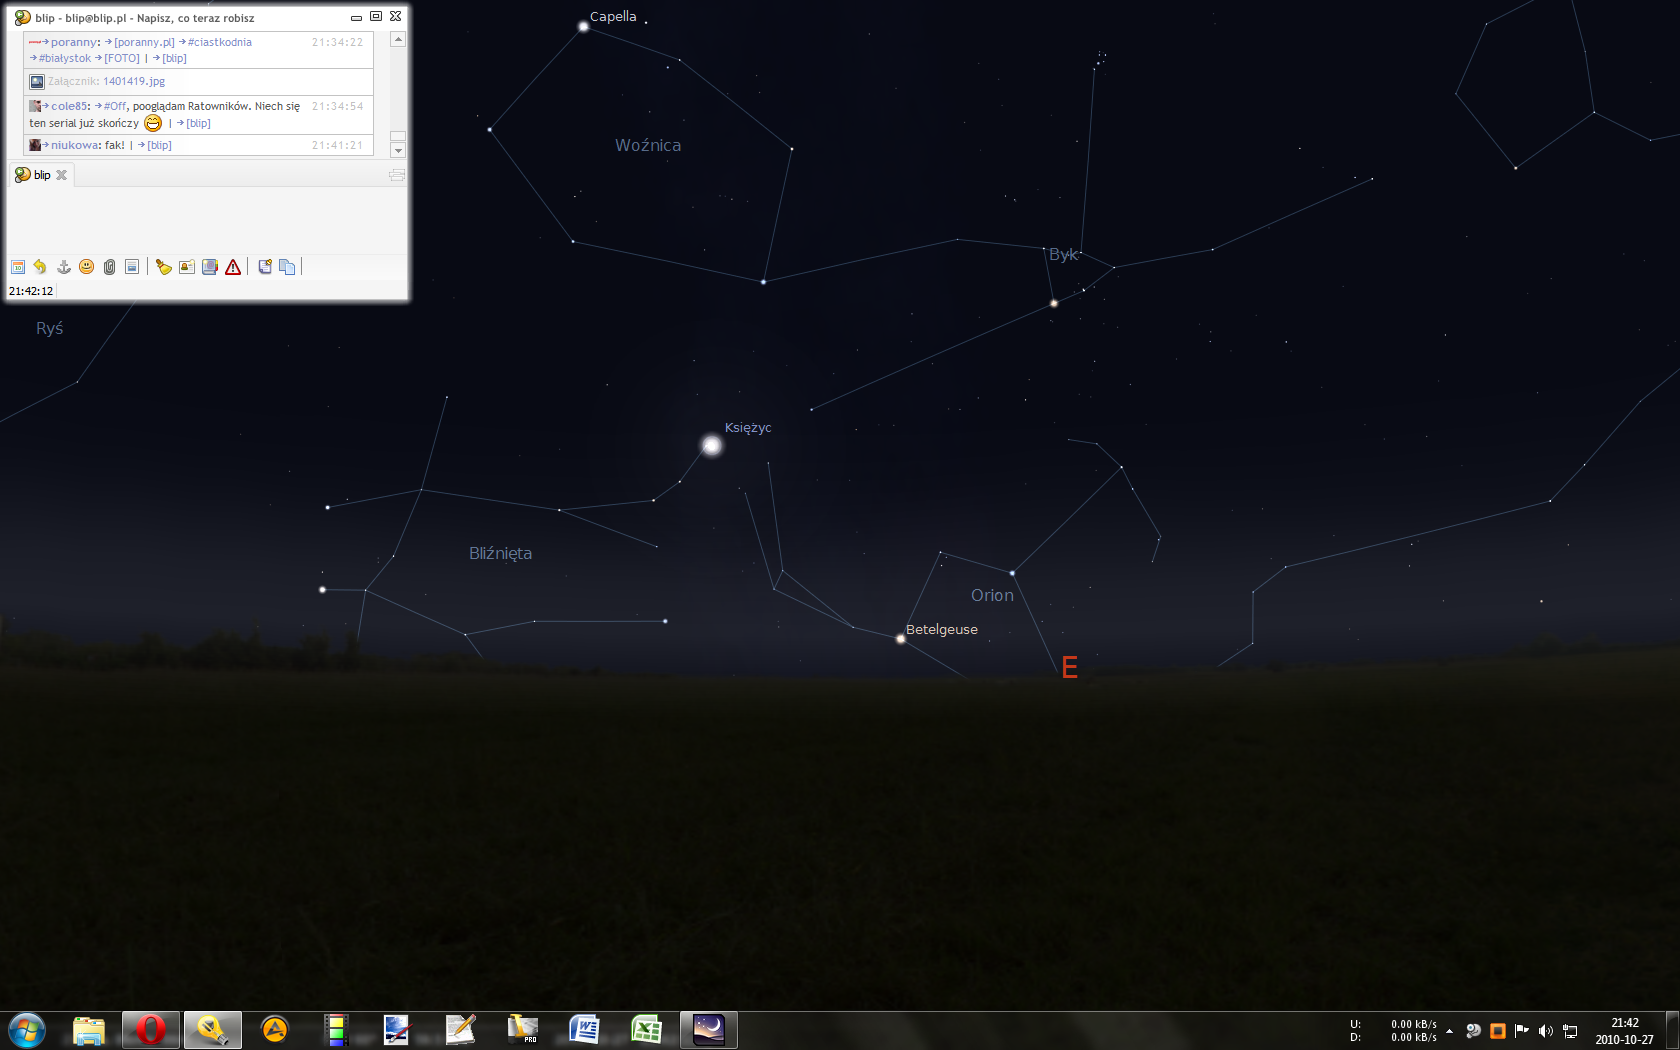Open Stellarium from the taskbar

coord(708,1029)
